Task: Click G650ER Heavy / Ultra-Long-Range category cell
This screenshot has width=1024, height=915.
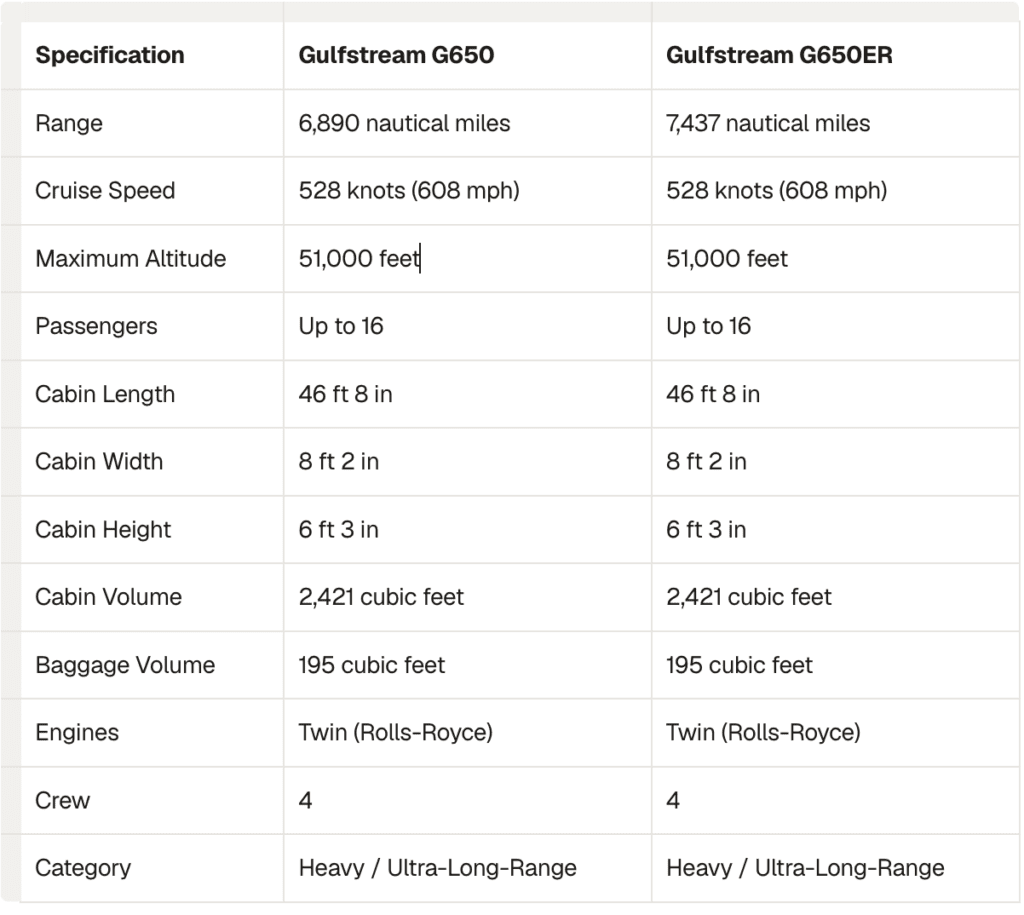Action: pos(835,869)
